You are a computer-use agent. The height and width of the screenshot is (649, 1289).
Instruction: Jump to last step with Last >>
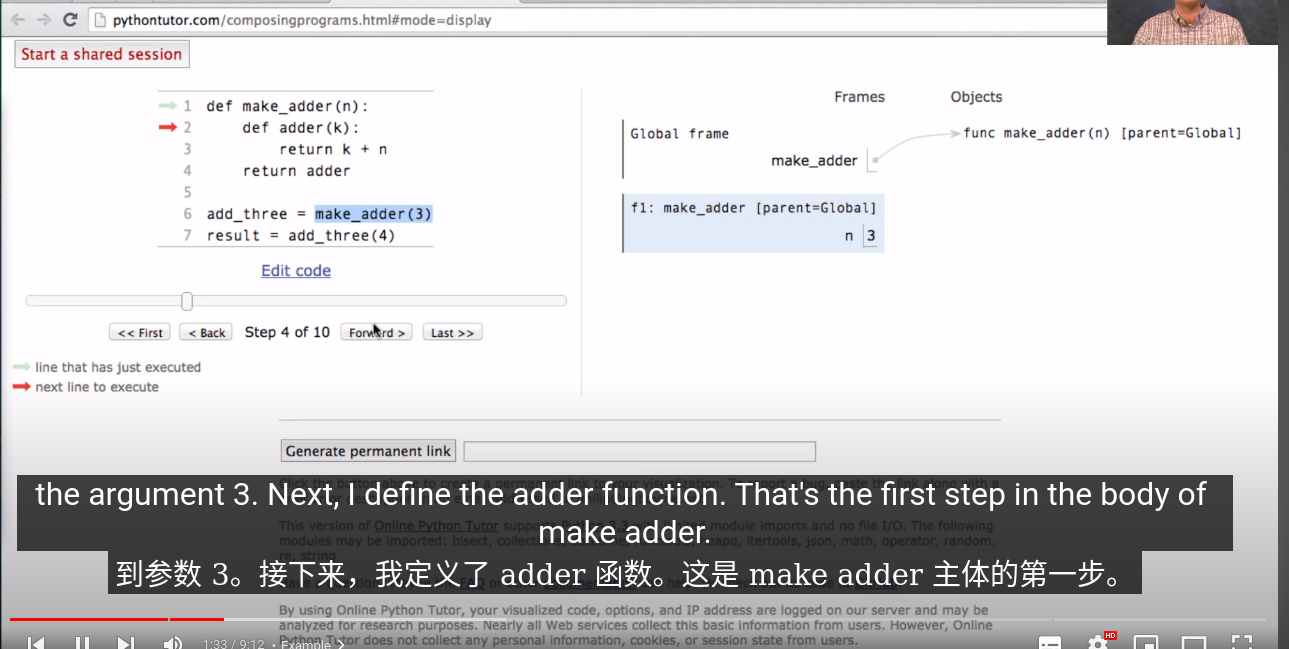tap(452, 333)
